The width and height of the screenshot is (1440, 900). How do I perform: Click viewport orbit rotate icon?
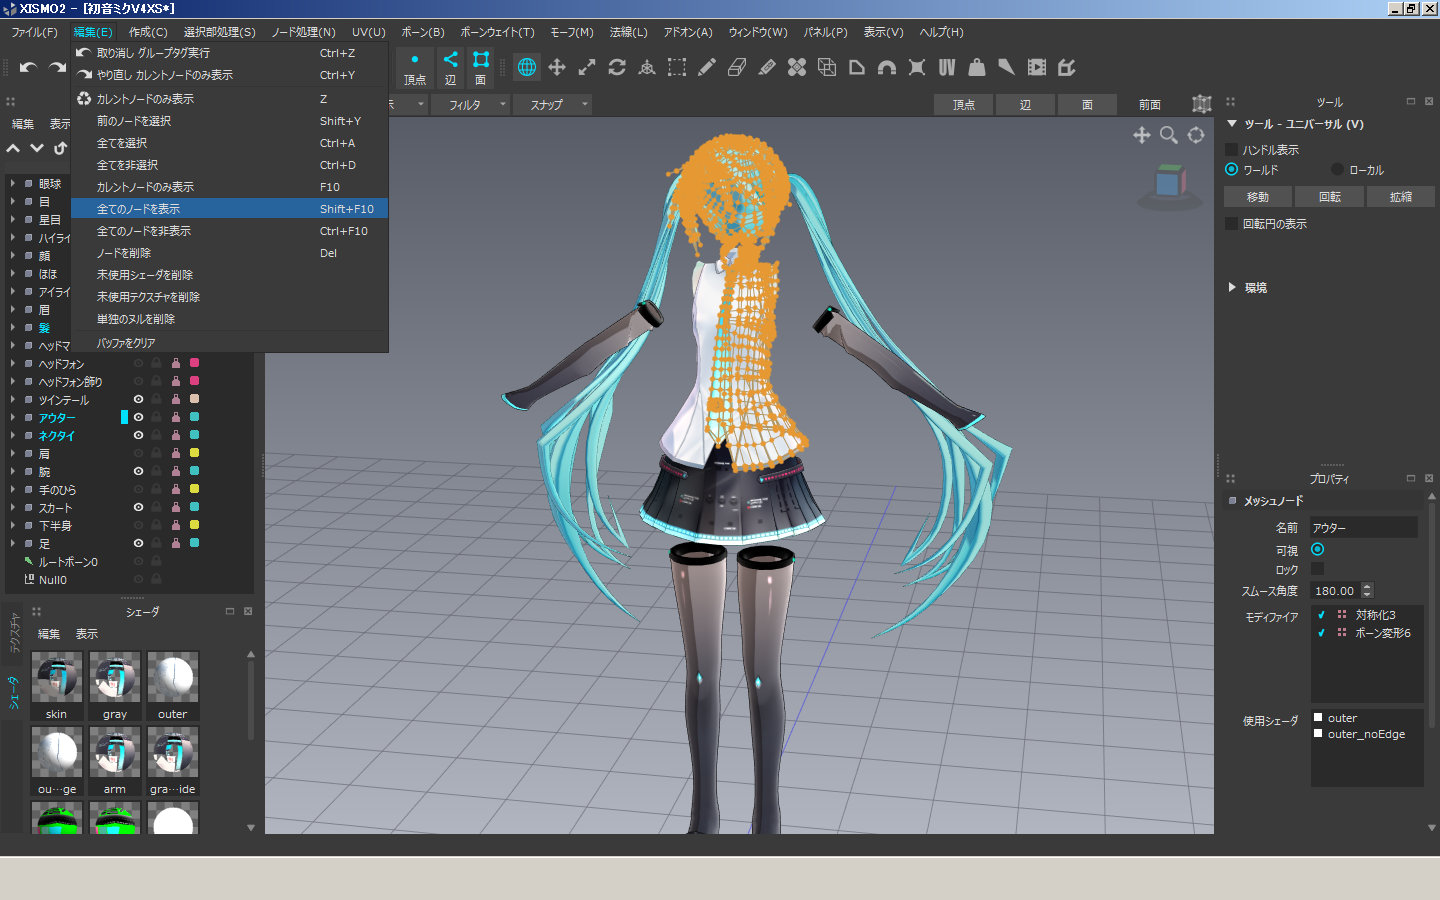pyautogui.click(x=1196, y=135)
